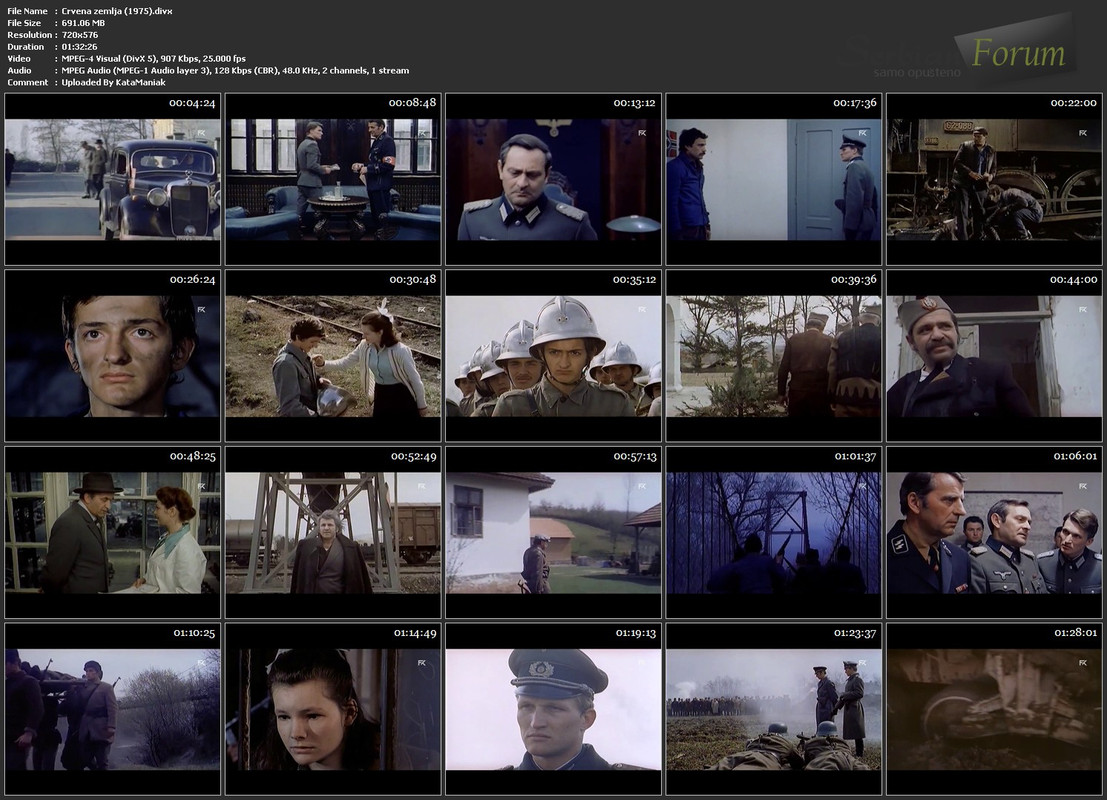This screenshot has width=1107, height=800.
Task: Select the 01:01:37 blue night bridge thumbnail
Action: pos(774,532)
